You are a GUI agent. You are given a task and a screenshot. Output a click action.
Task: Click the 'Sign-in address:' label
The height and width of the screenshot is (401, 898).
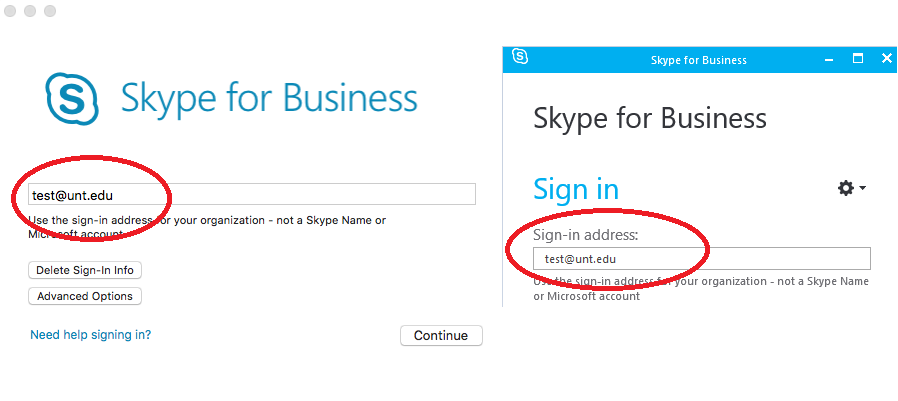click(585, 235)
